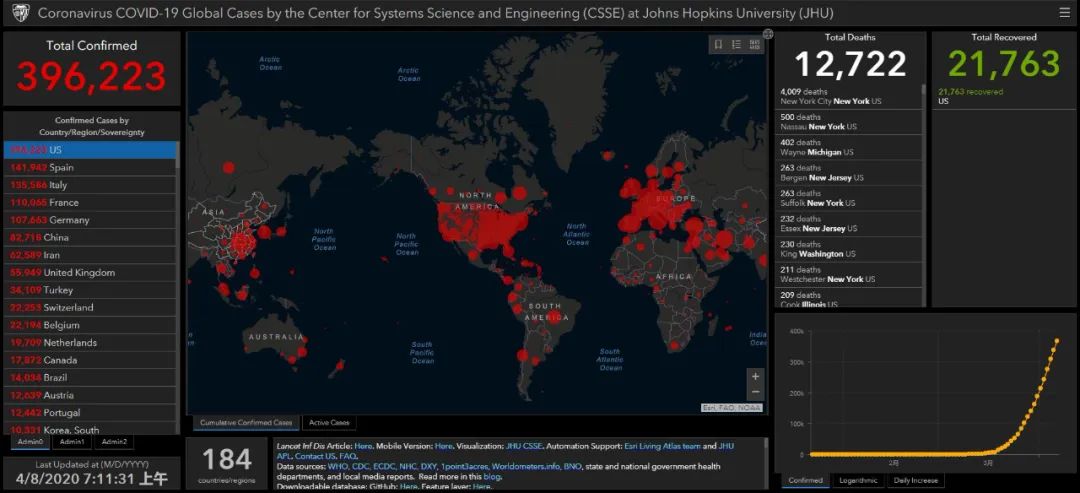Select the Germany row in country list
Viewport: 1080px width, 493px height.
tap(90, 220)
